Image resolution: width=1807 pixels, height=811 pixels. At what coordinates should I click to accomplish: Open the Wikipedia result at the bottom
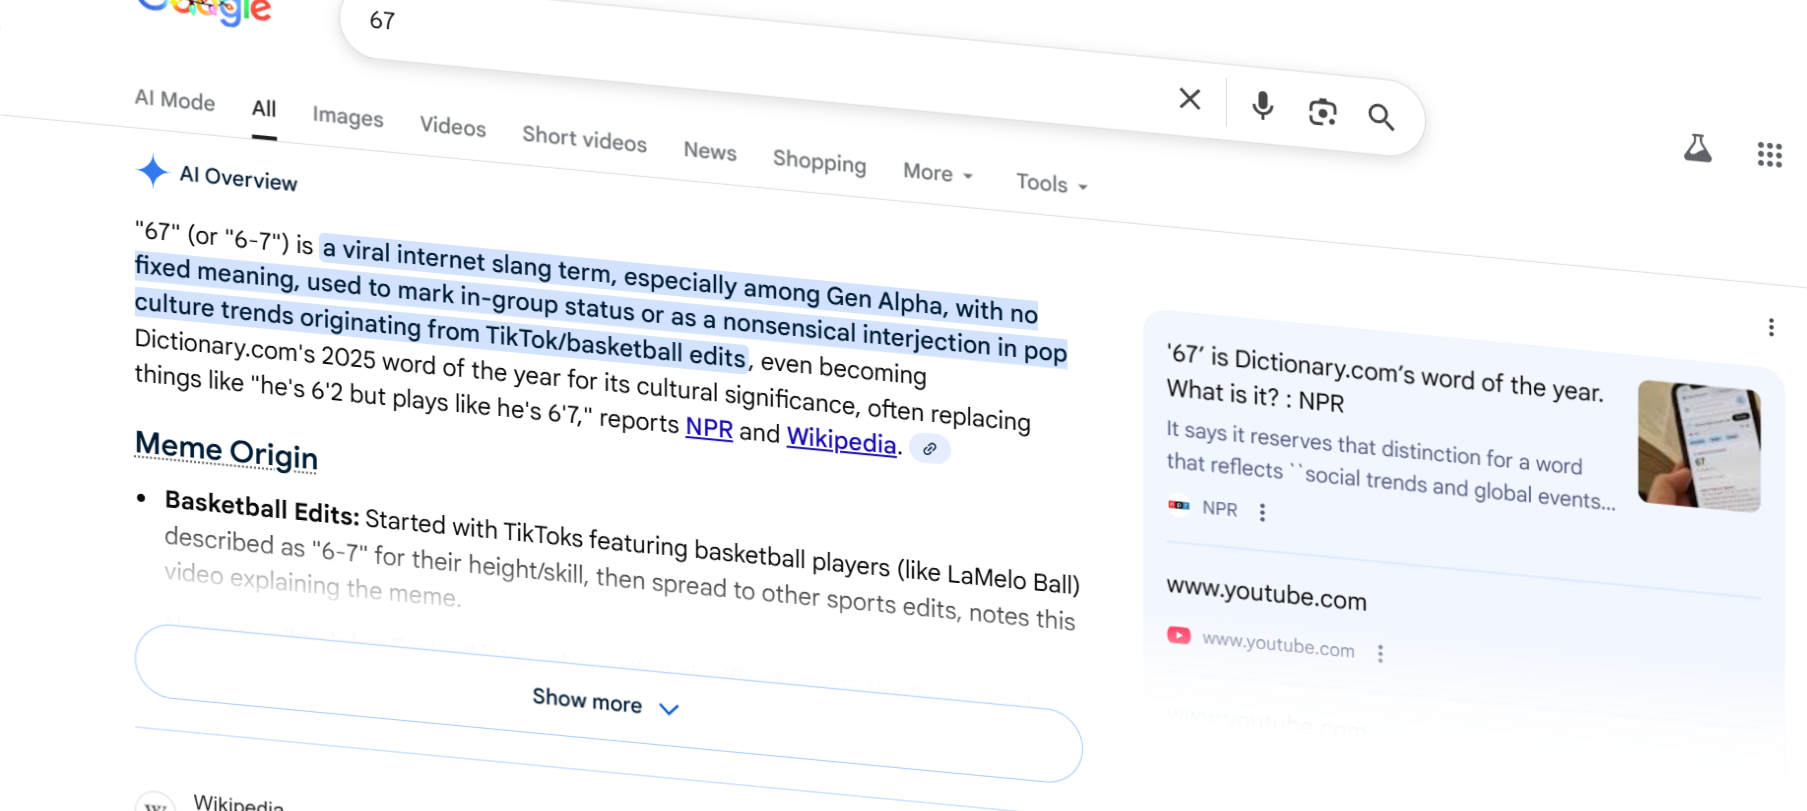point(238,803)
